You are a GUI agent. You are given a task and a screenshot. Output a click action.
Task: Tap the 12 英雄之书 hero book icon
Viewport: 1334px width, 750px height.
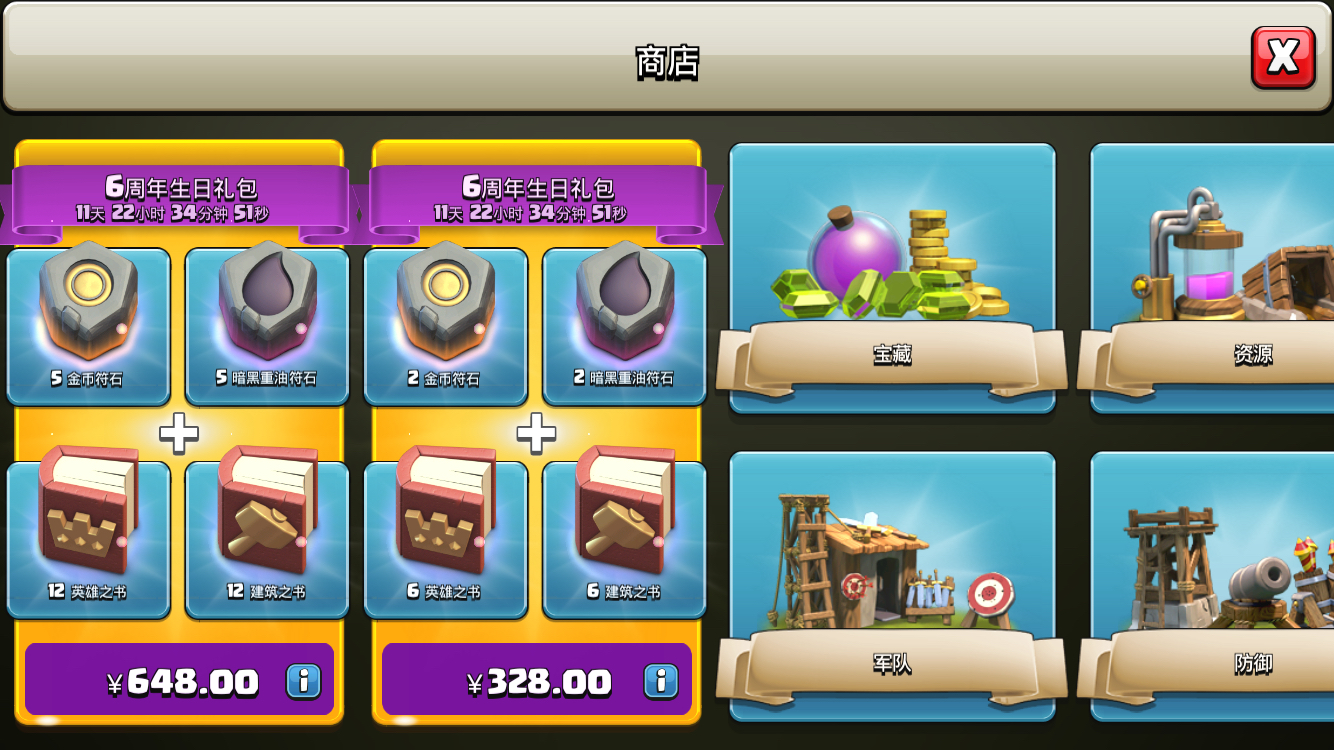tap(88, 539)
